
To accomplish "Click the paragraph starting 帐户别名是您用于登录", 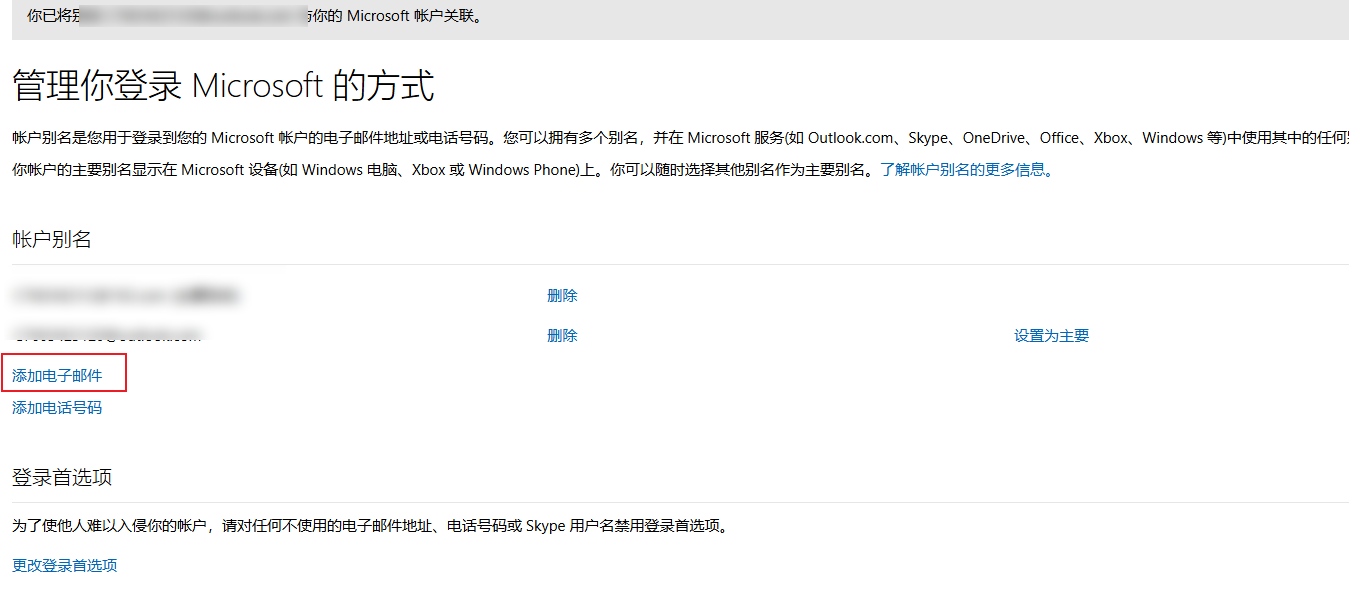I will coord(680,138).
